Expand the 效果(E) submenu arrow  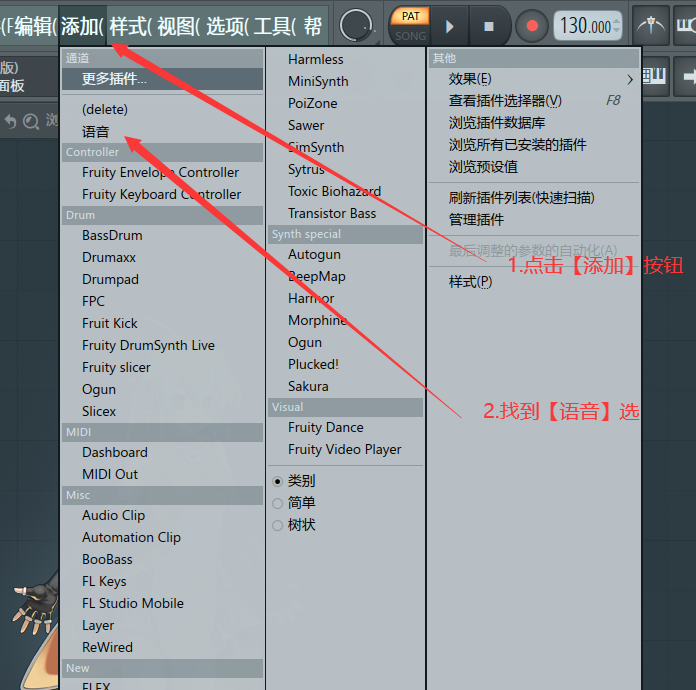point(630,79)
